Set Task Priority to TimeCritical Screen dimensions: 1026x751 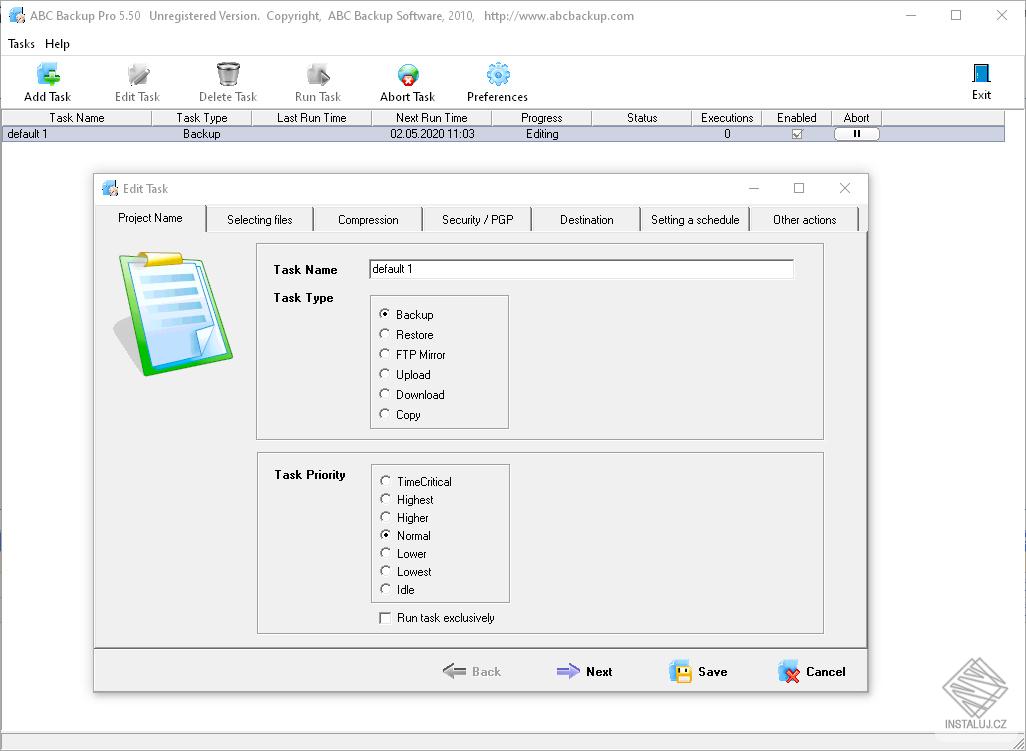[385, 481]
